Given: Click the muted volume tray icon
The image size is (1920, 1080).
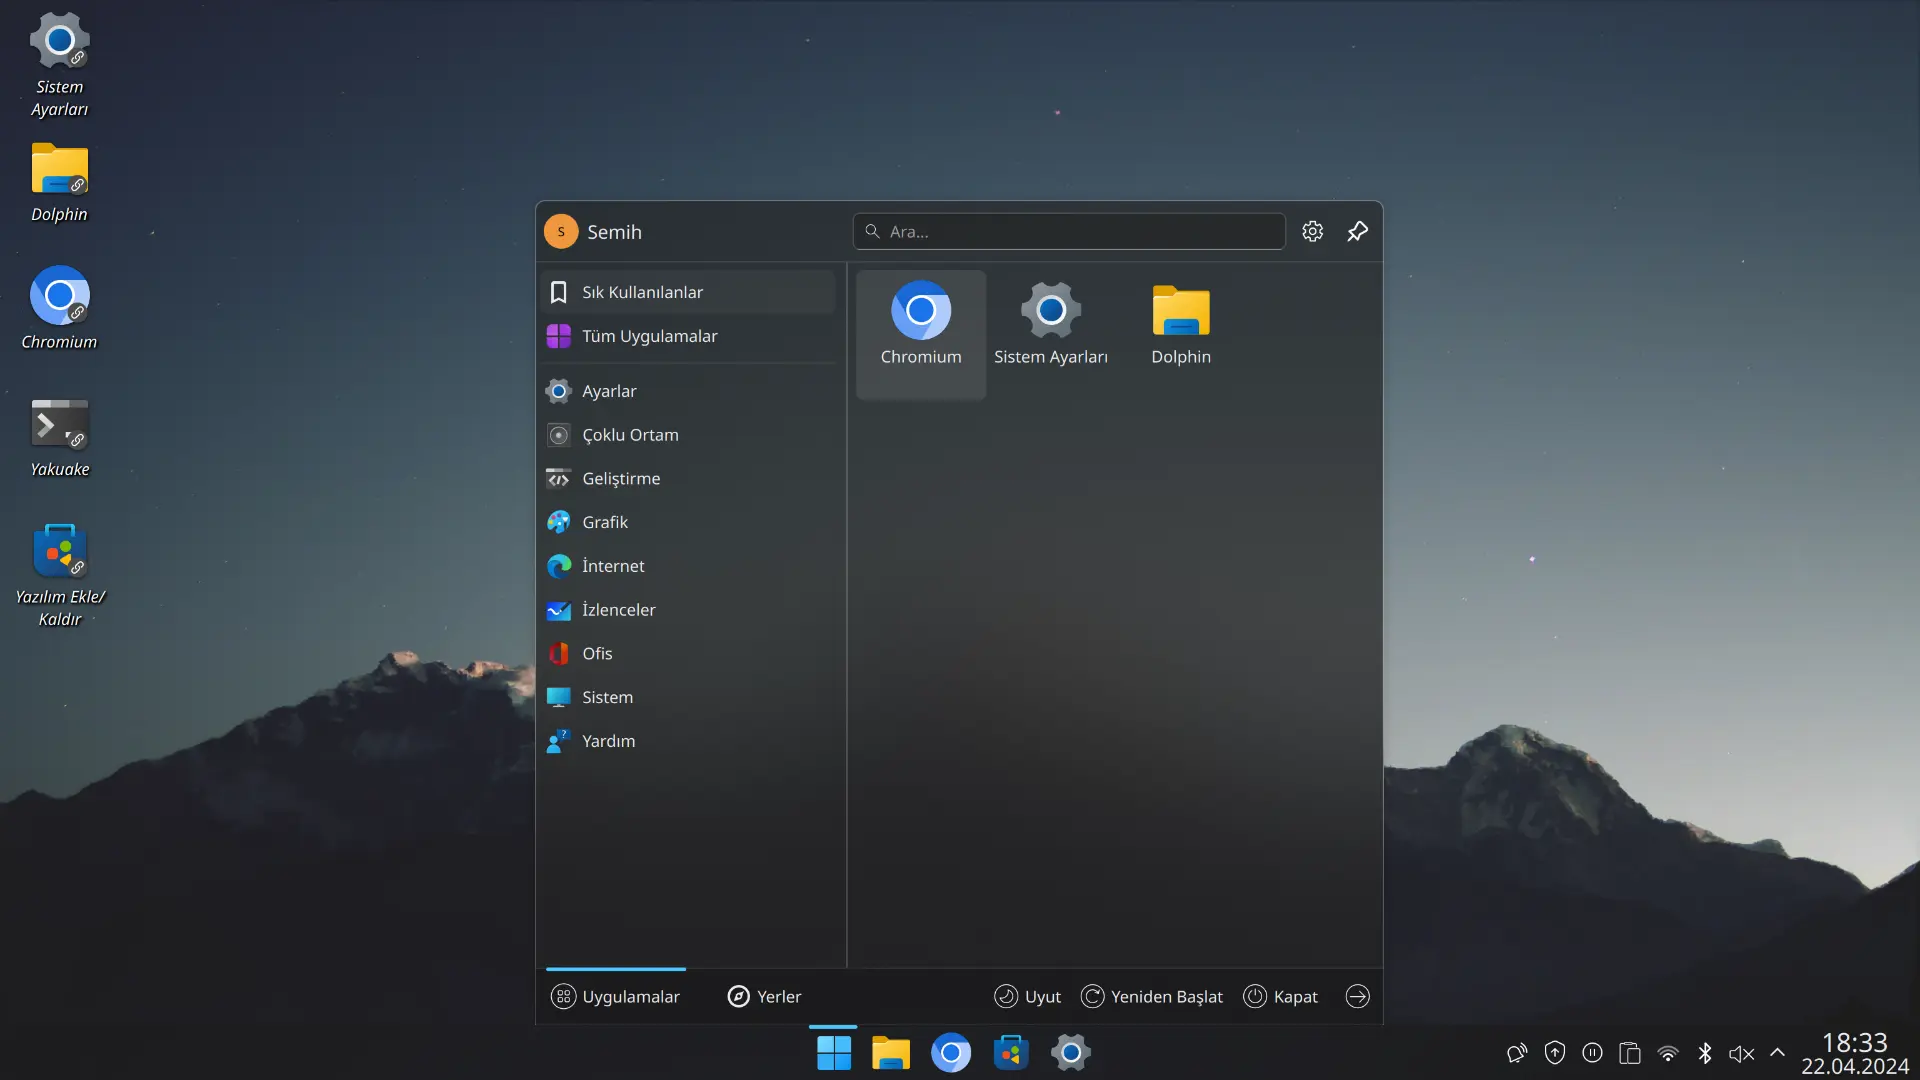Looking at the screenshot, I should [x=1742, y=1053].
